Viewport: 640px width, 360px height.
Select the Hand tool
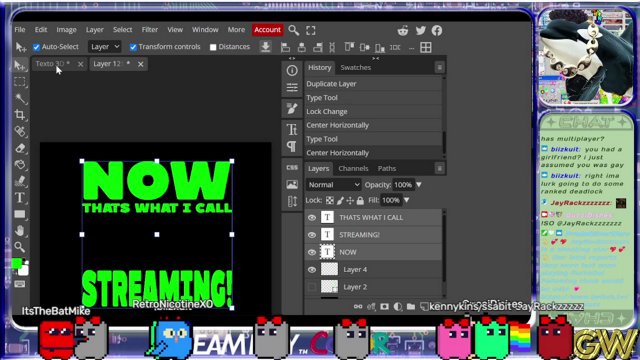click(19, 231)
